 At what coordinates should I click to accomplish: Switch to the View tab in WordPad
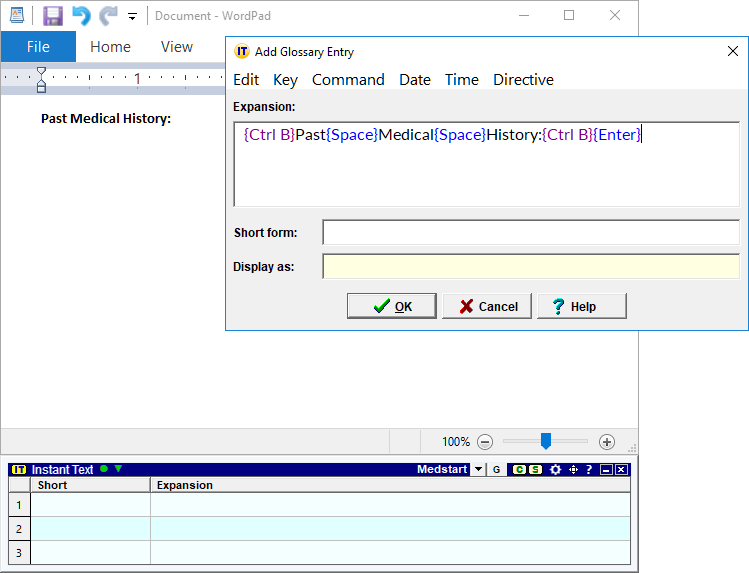(177, 47)
